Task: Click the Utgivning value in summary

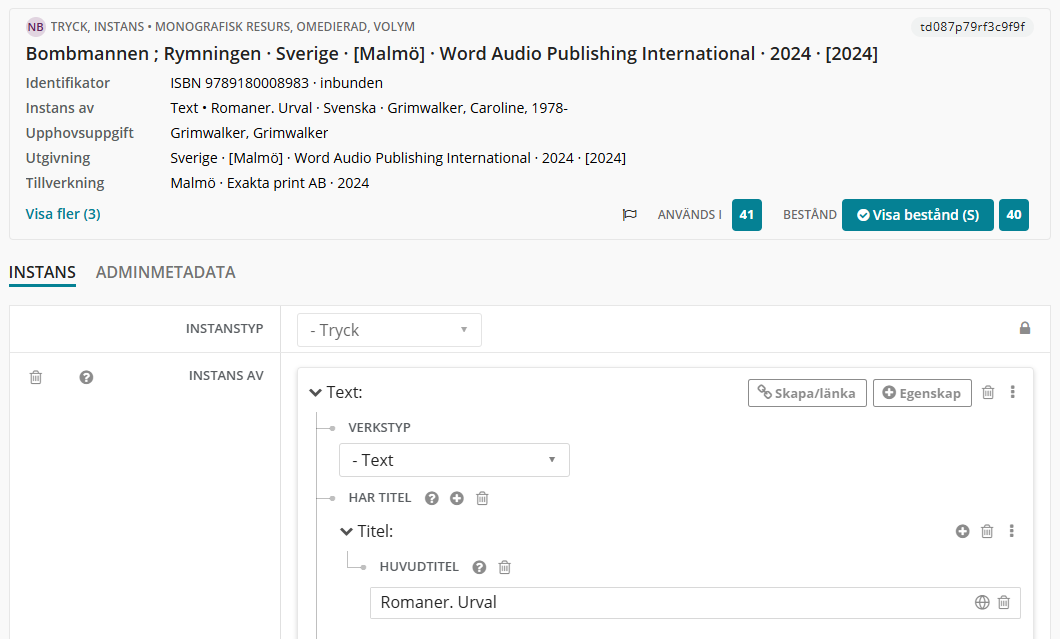Action: [398, 158]
